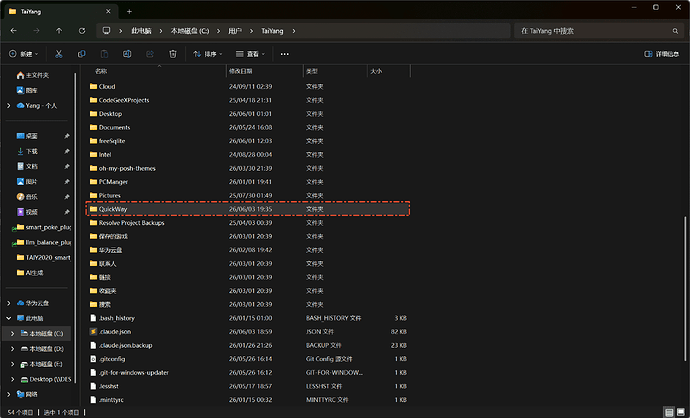Open the View (查看) dropdown
Image resolution: width=690 pixels, height=418 pixels.
point(250,54)
